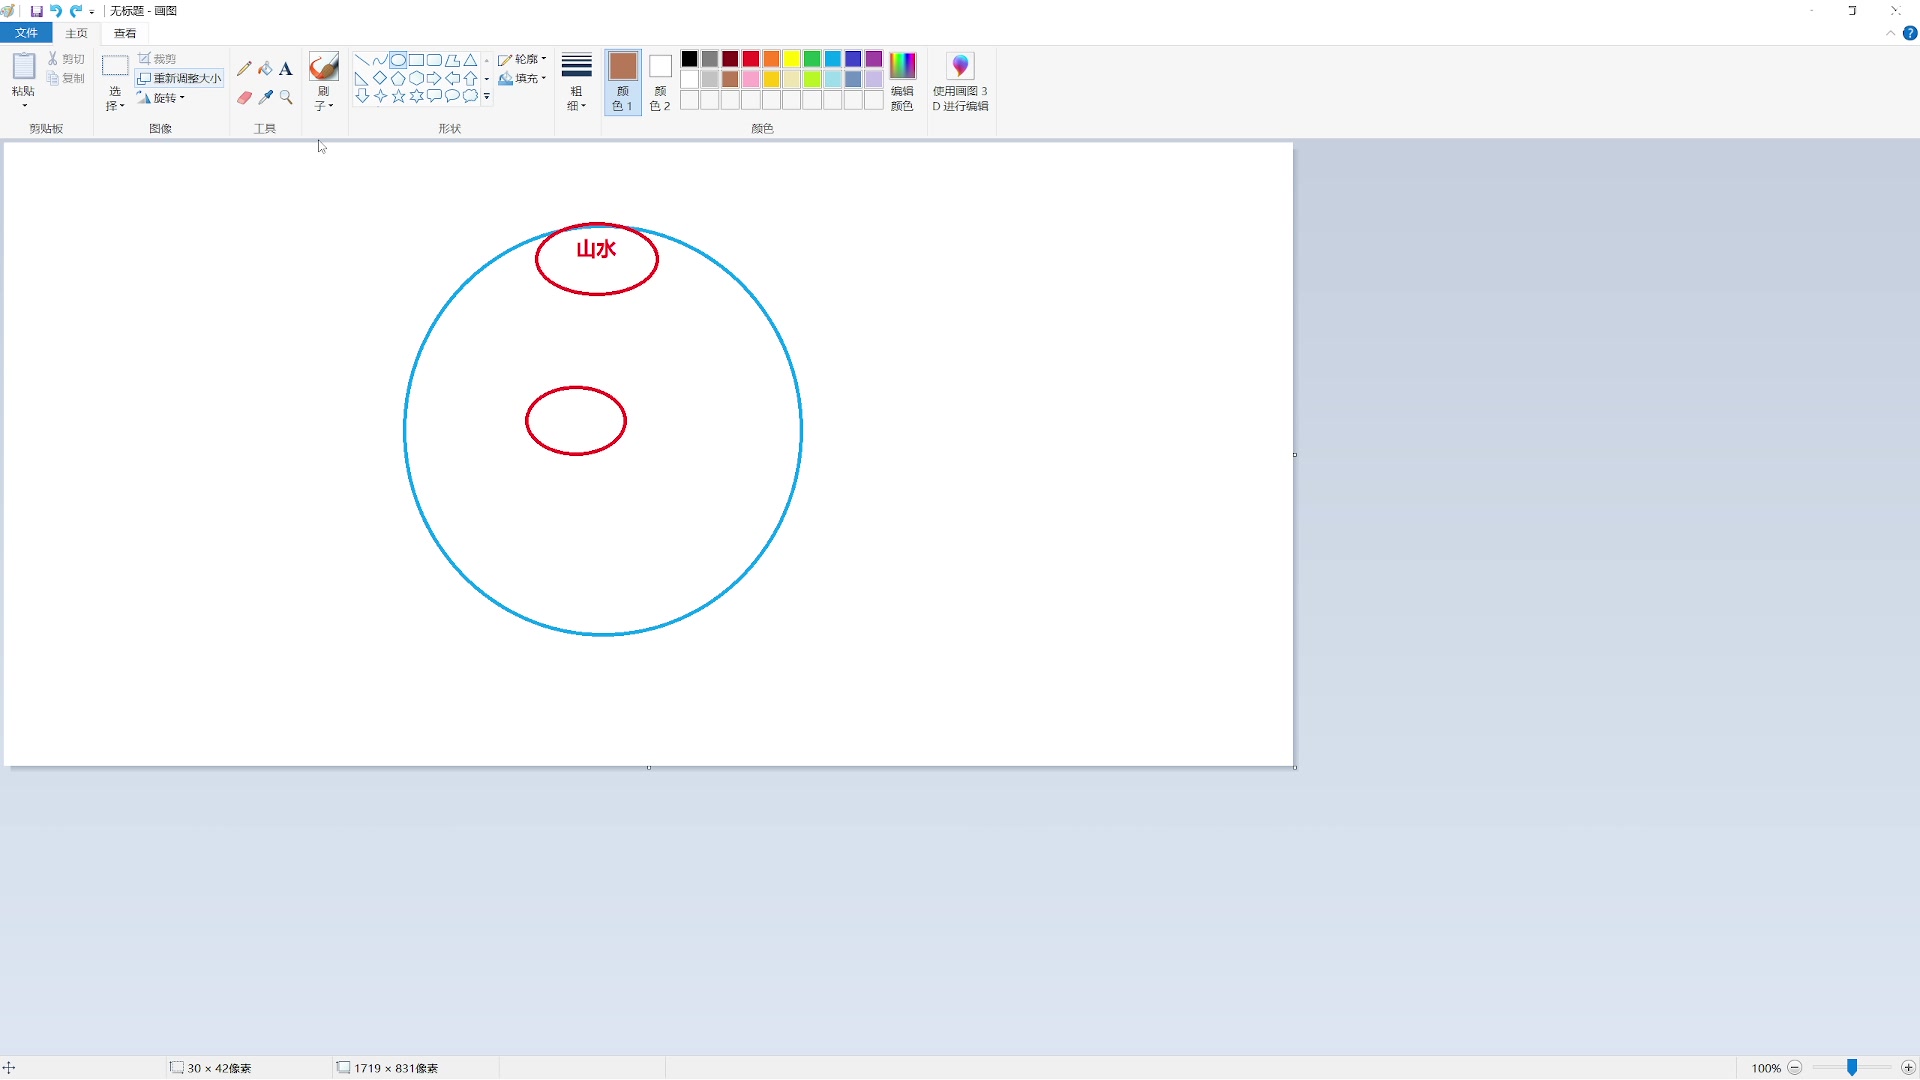Choose the Cloud callout shape
The image size is (1920, 1080).
pyautogui.click(x=470, y=96)
